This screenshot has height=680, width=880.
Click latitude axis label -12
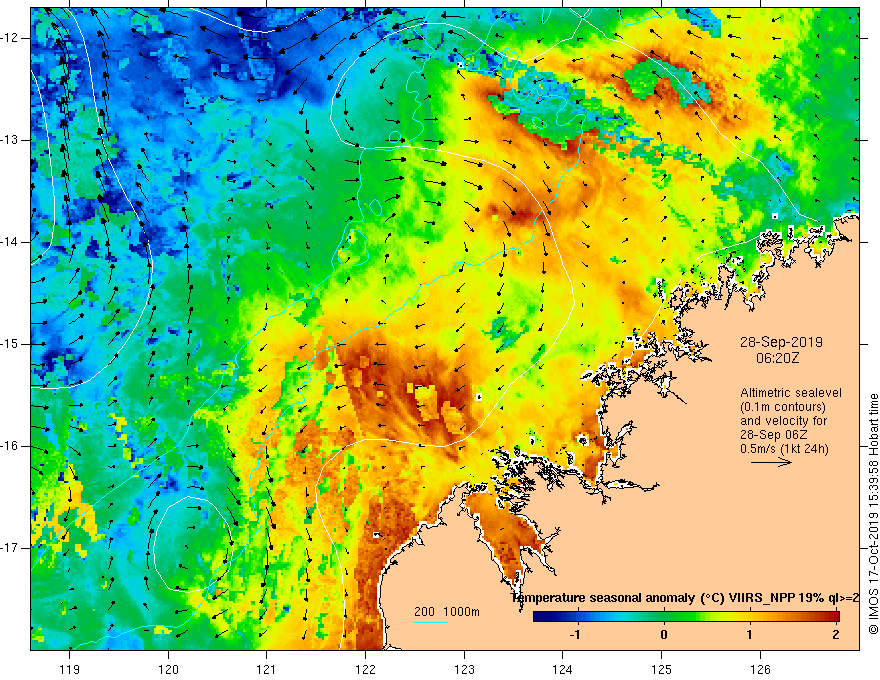click(x=11, y=38)
